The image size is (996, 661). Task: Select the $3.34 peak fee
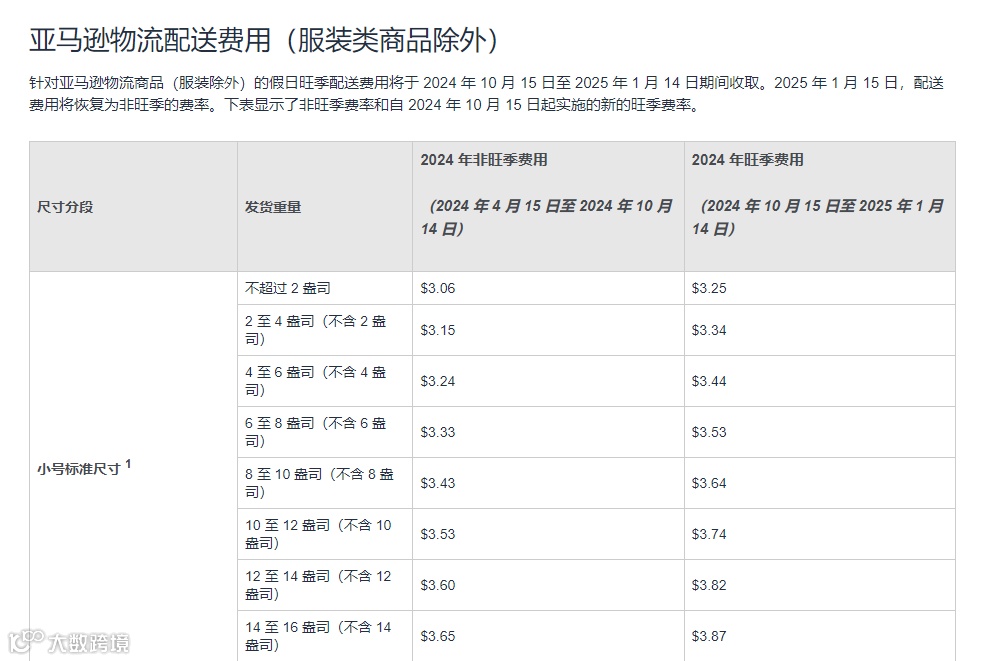click(x=709, y=330)
